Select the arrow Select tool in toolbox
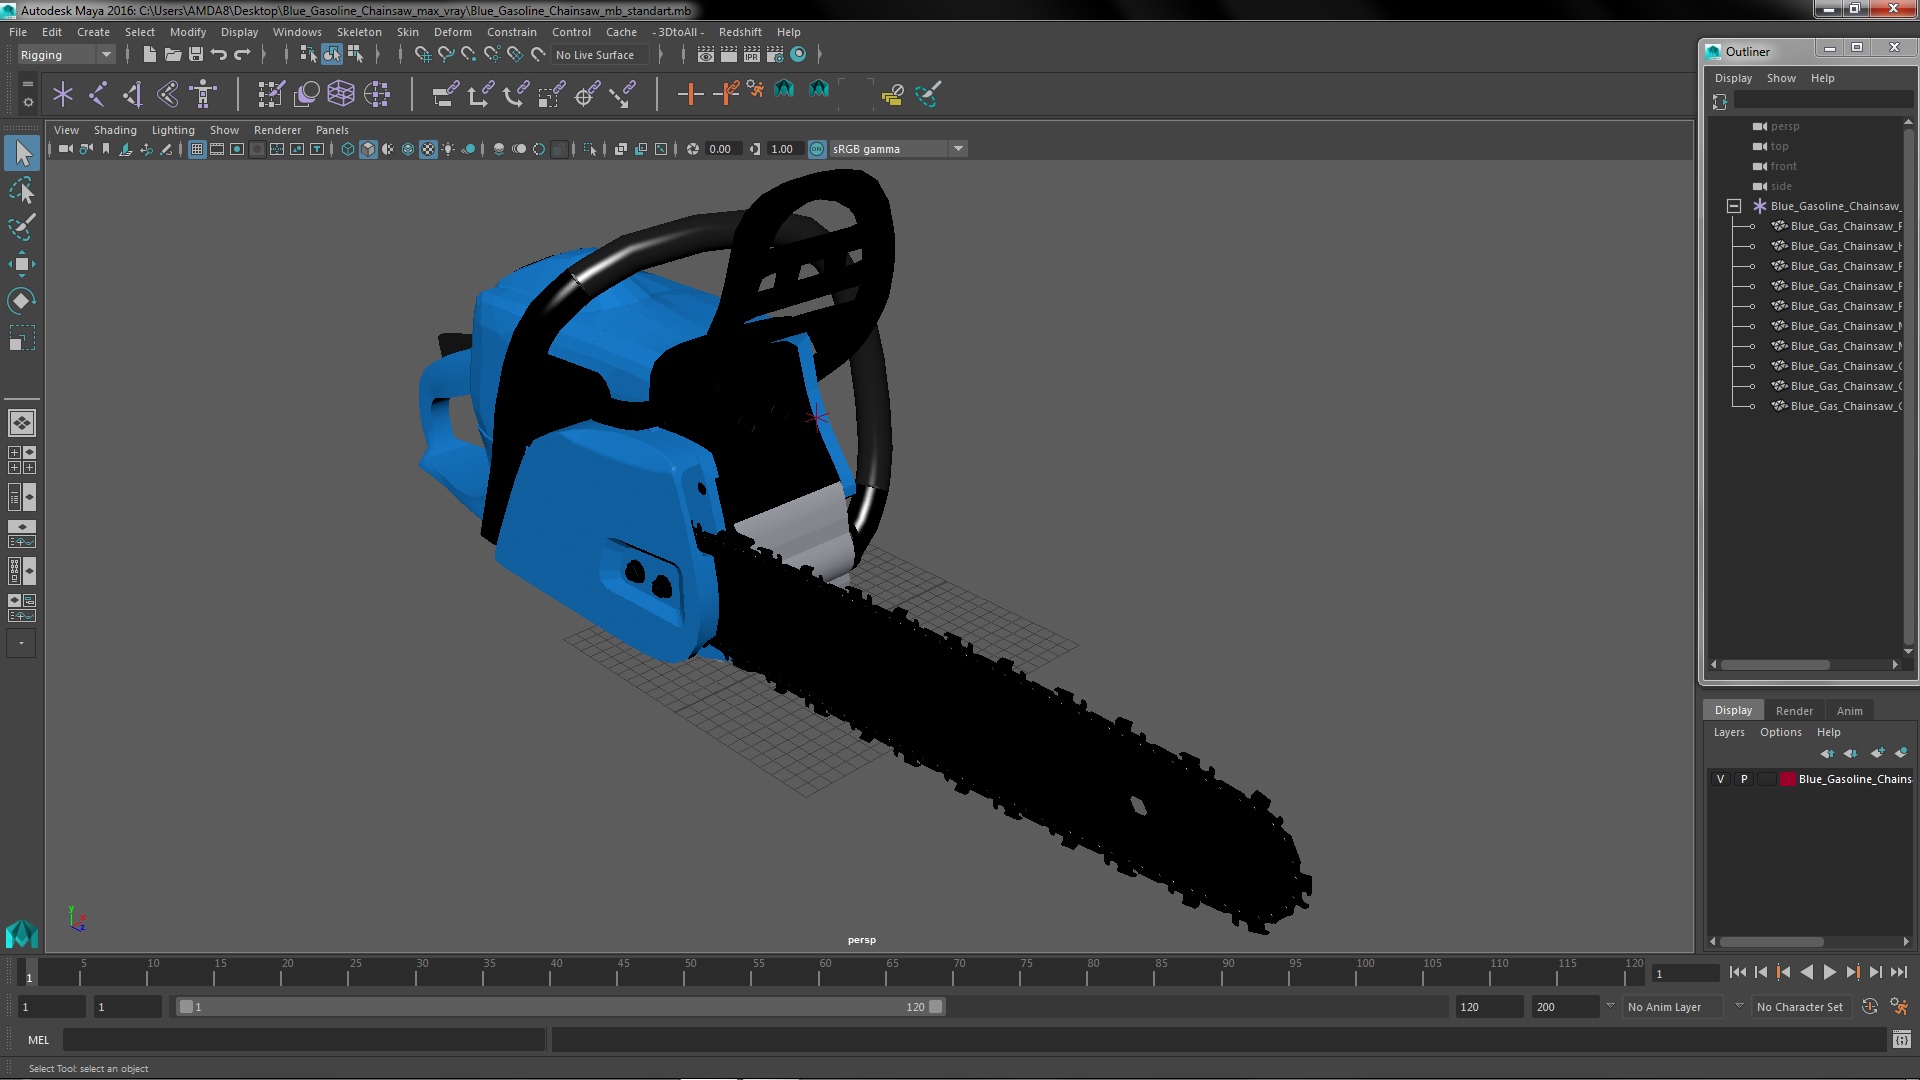Viewport: 1920px width, 1080px height. pyautogui.click(x=22, y=153)
